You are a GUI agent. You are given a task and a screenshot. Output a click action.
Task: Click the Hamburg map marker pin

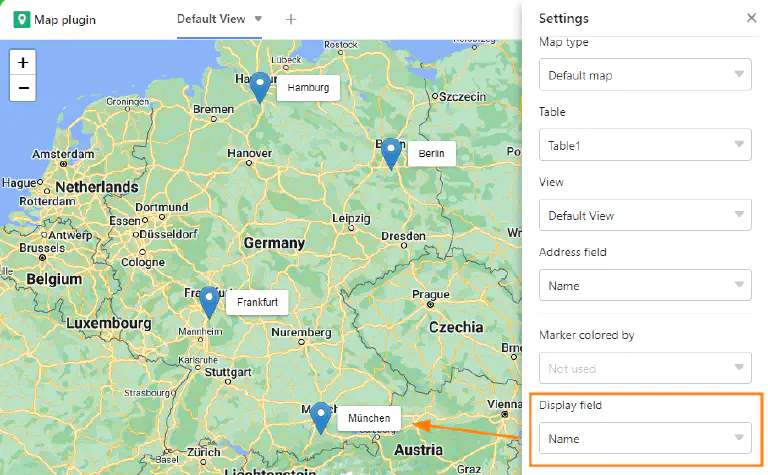coord(260,86)
